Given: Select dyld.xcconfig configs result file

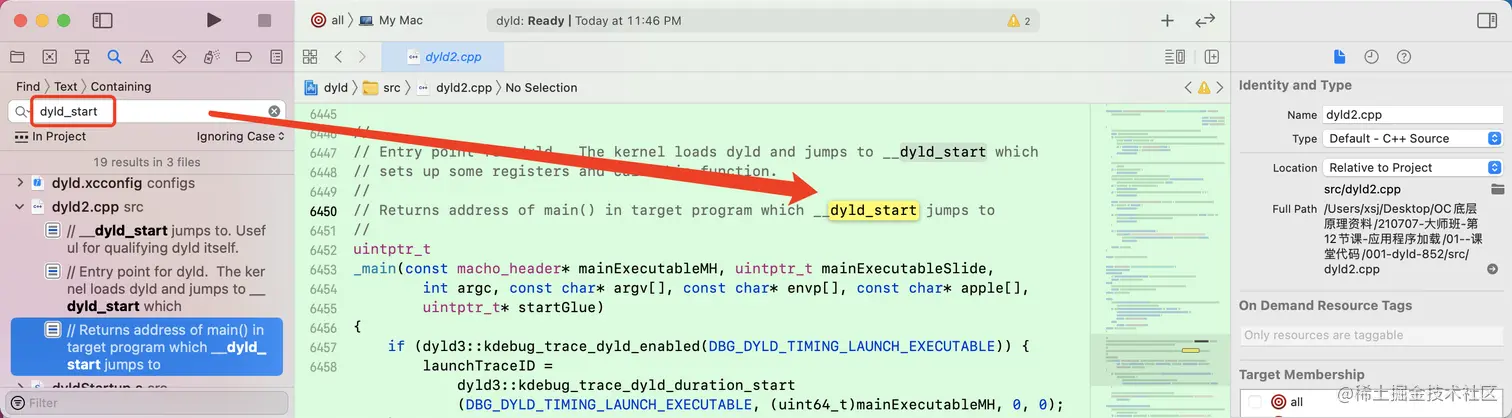Looking at the screenshot, I should click(123, 183).
